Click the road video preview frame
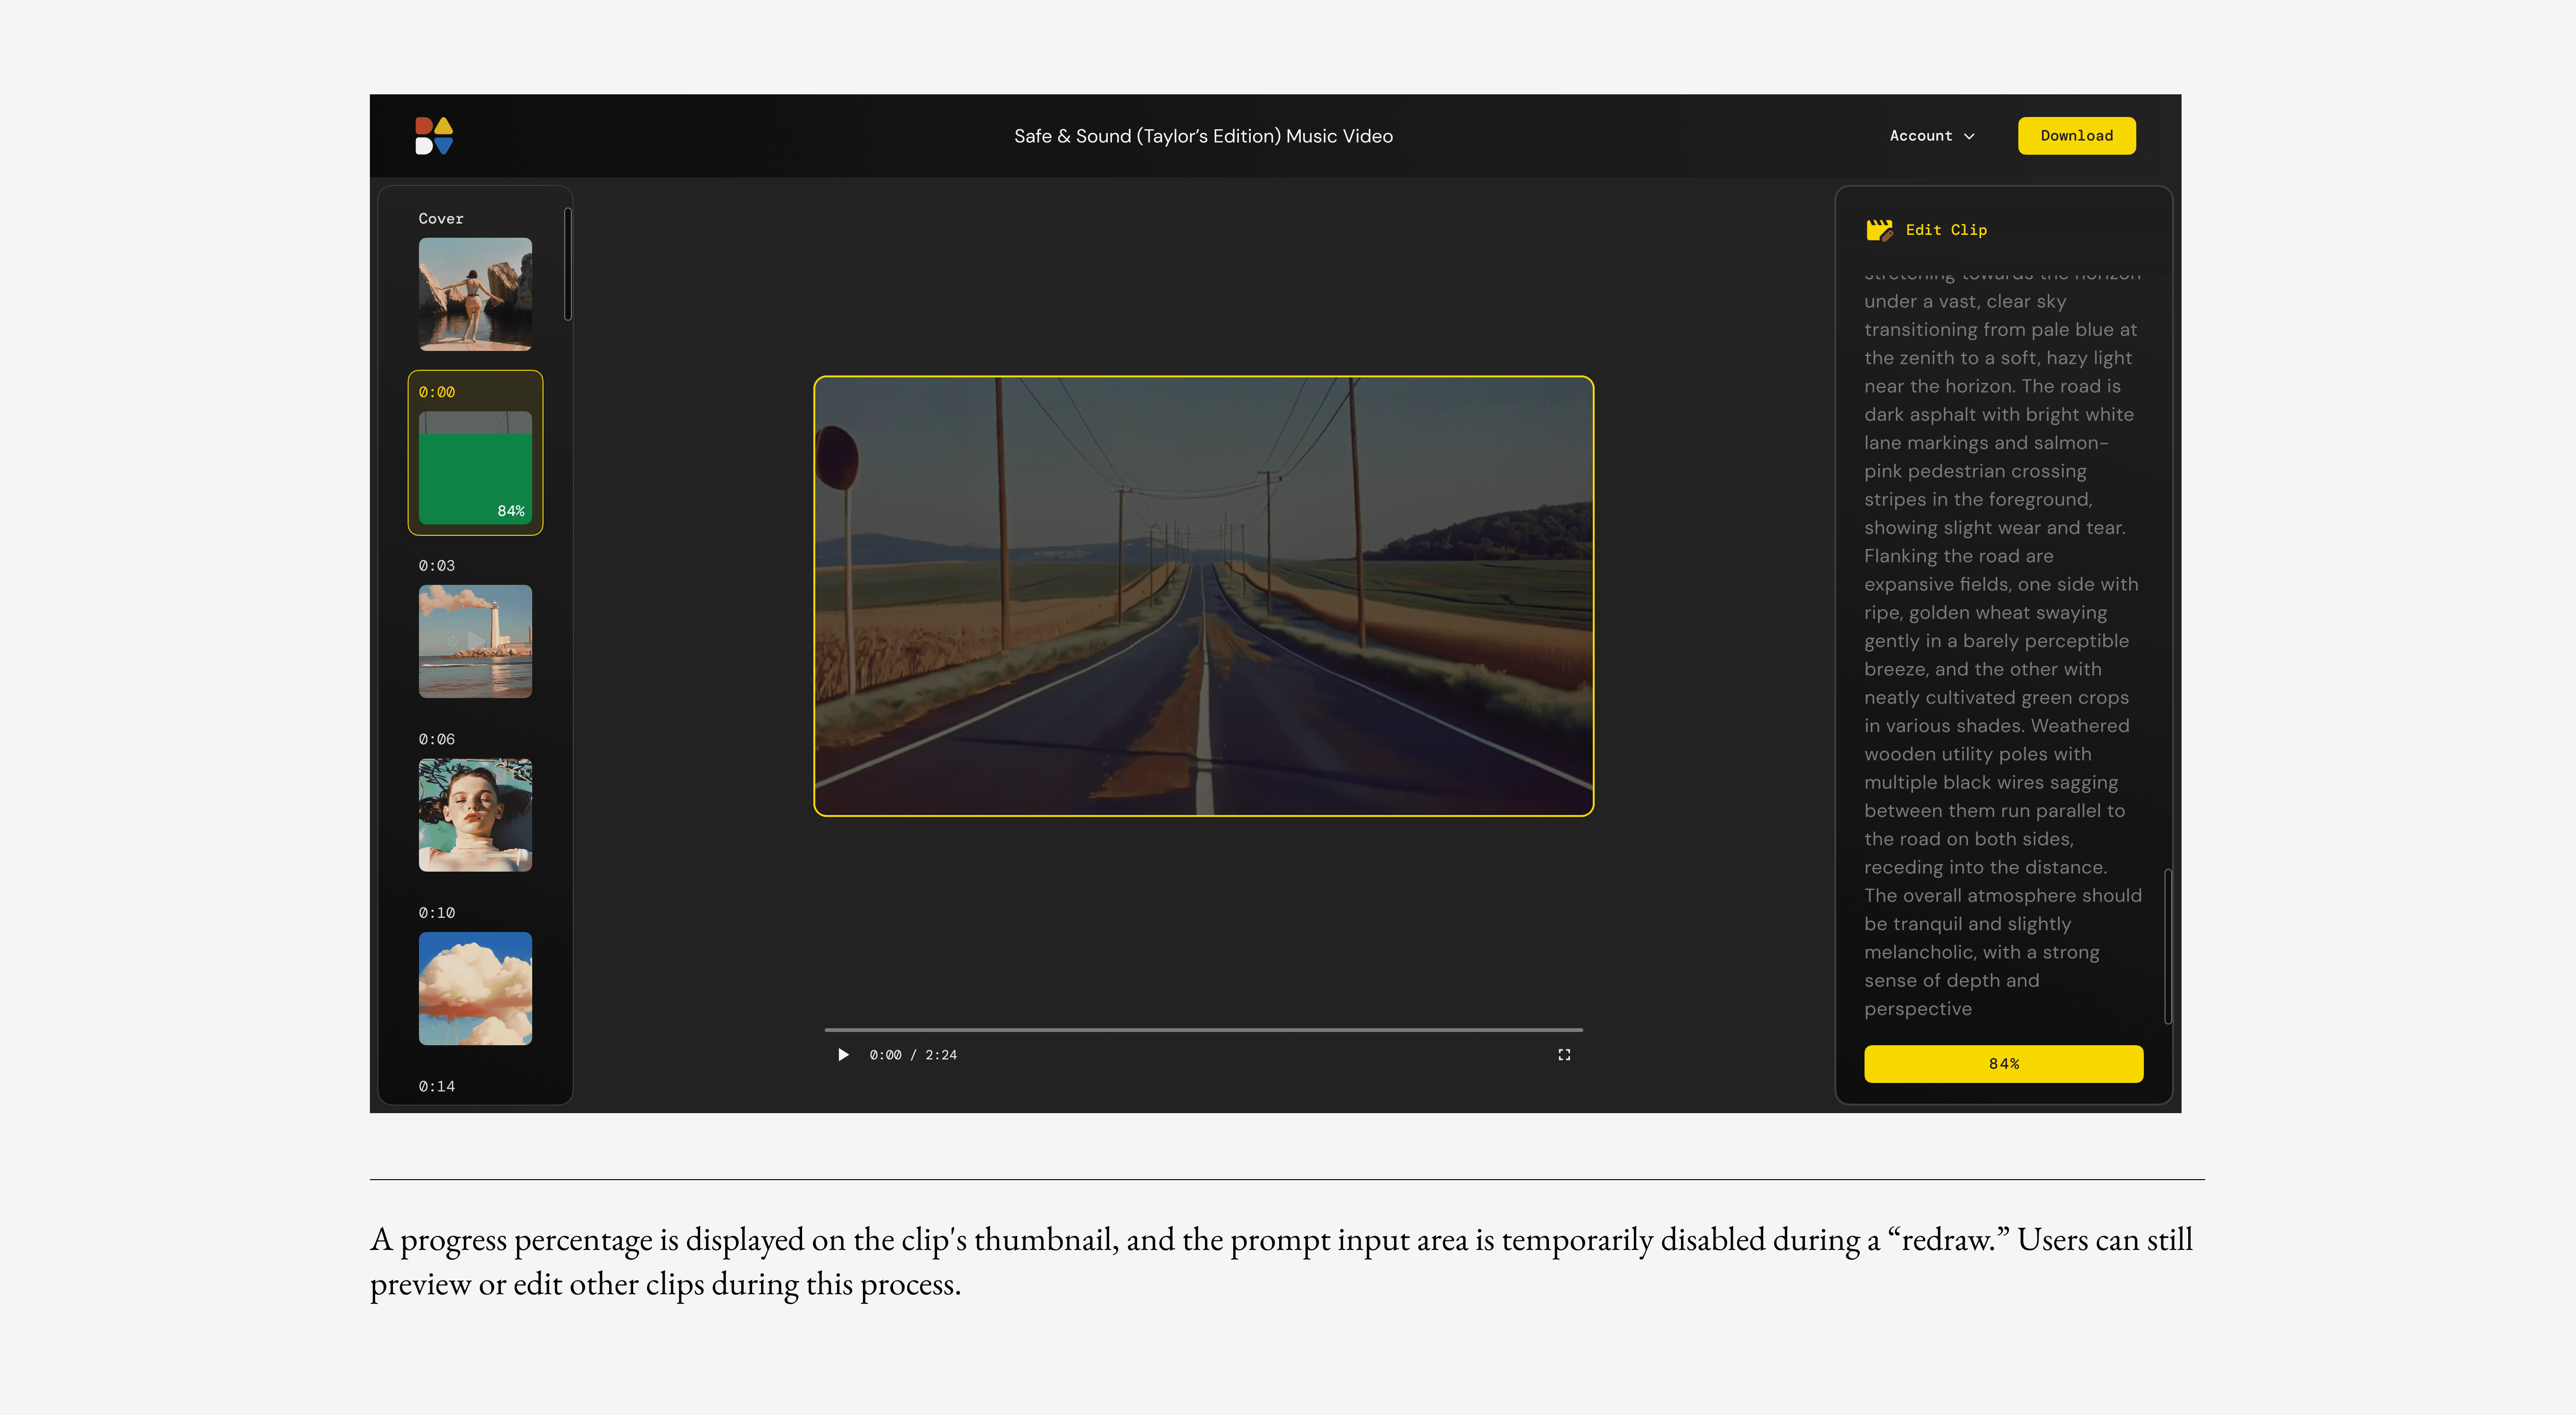Screen dimensions: 2576x1415 point(1203,596)
